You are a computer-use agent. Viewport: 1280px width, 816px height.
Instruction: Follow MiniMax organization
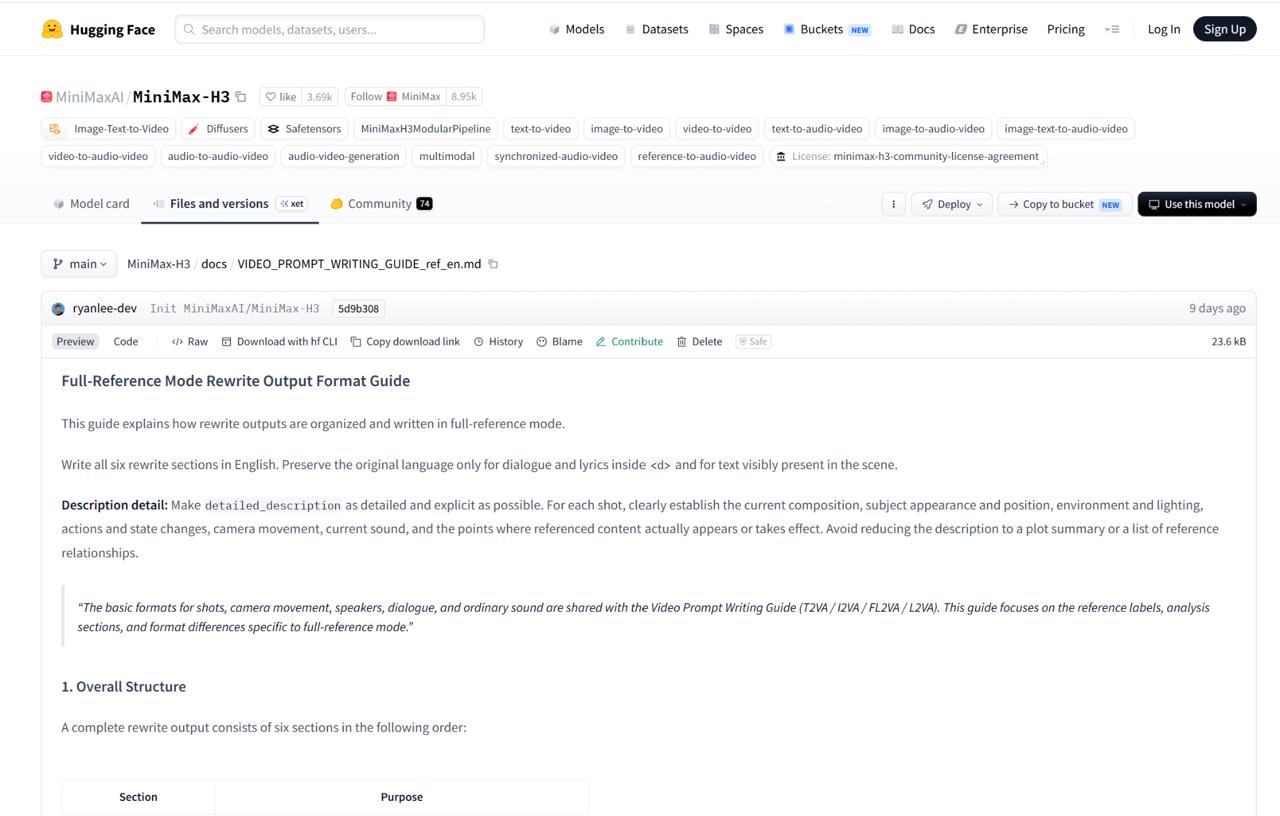click(395, 97)
